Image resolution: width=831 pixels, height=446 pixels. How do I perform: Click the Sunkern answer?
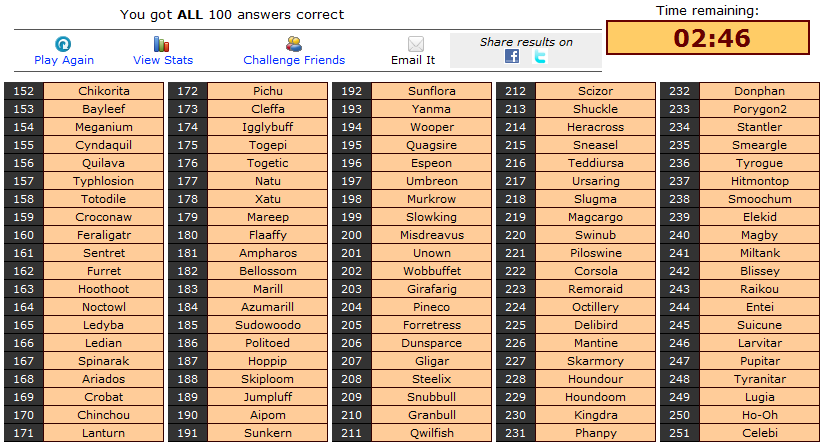coord(268,433)
